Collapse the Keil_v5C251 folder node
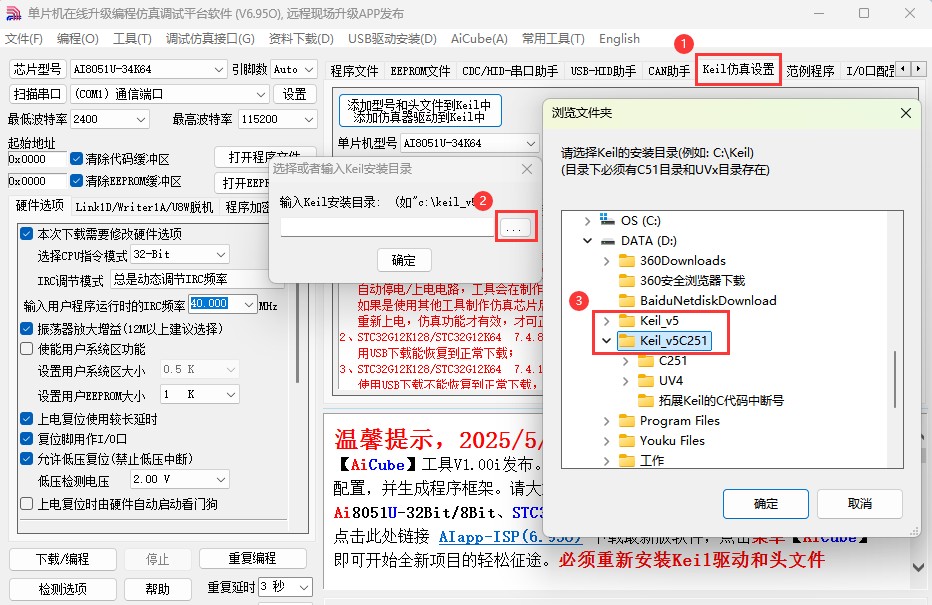Screen dimensions: 932x605 (606, 341)
